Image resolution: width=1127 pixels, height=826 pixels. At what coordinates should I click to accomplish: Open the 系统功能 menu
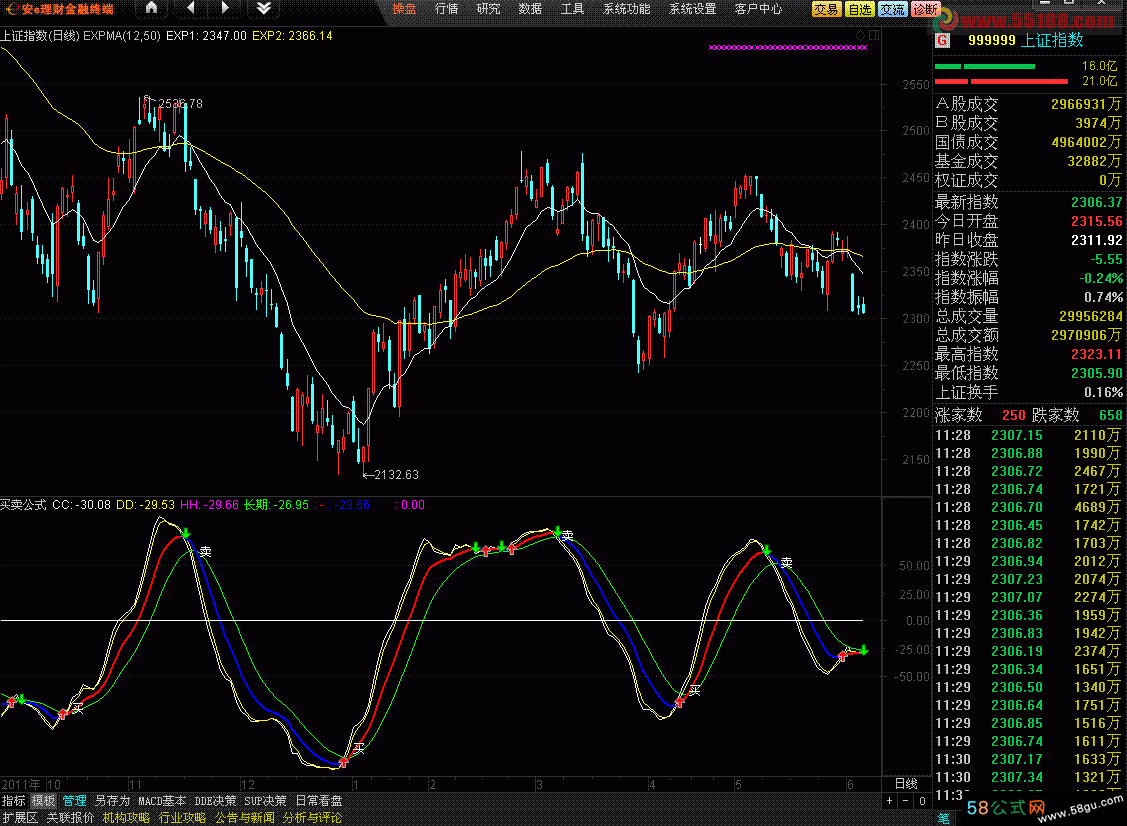tap(626, 9)
